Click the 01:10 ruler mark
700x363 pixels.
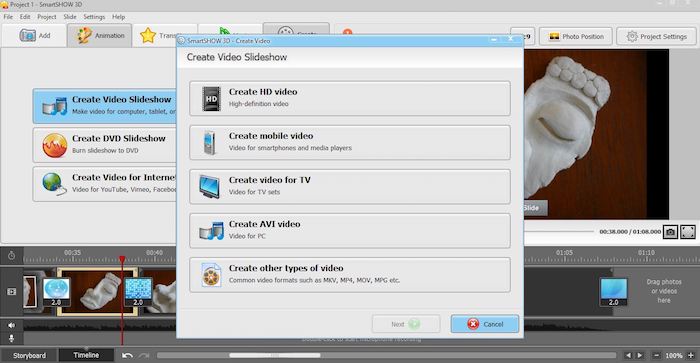[646, 253]
